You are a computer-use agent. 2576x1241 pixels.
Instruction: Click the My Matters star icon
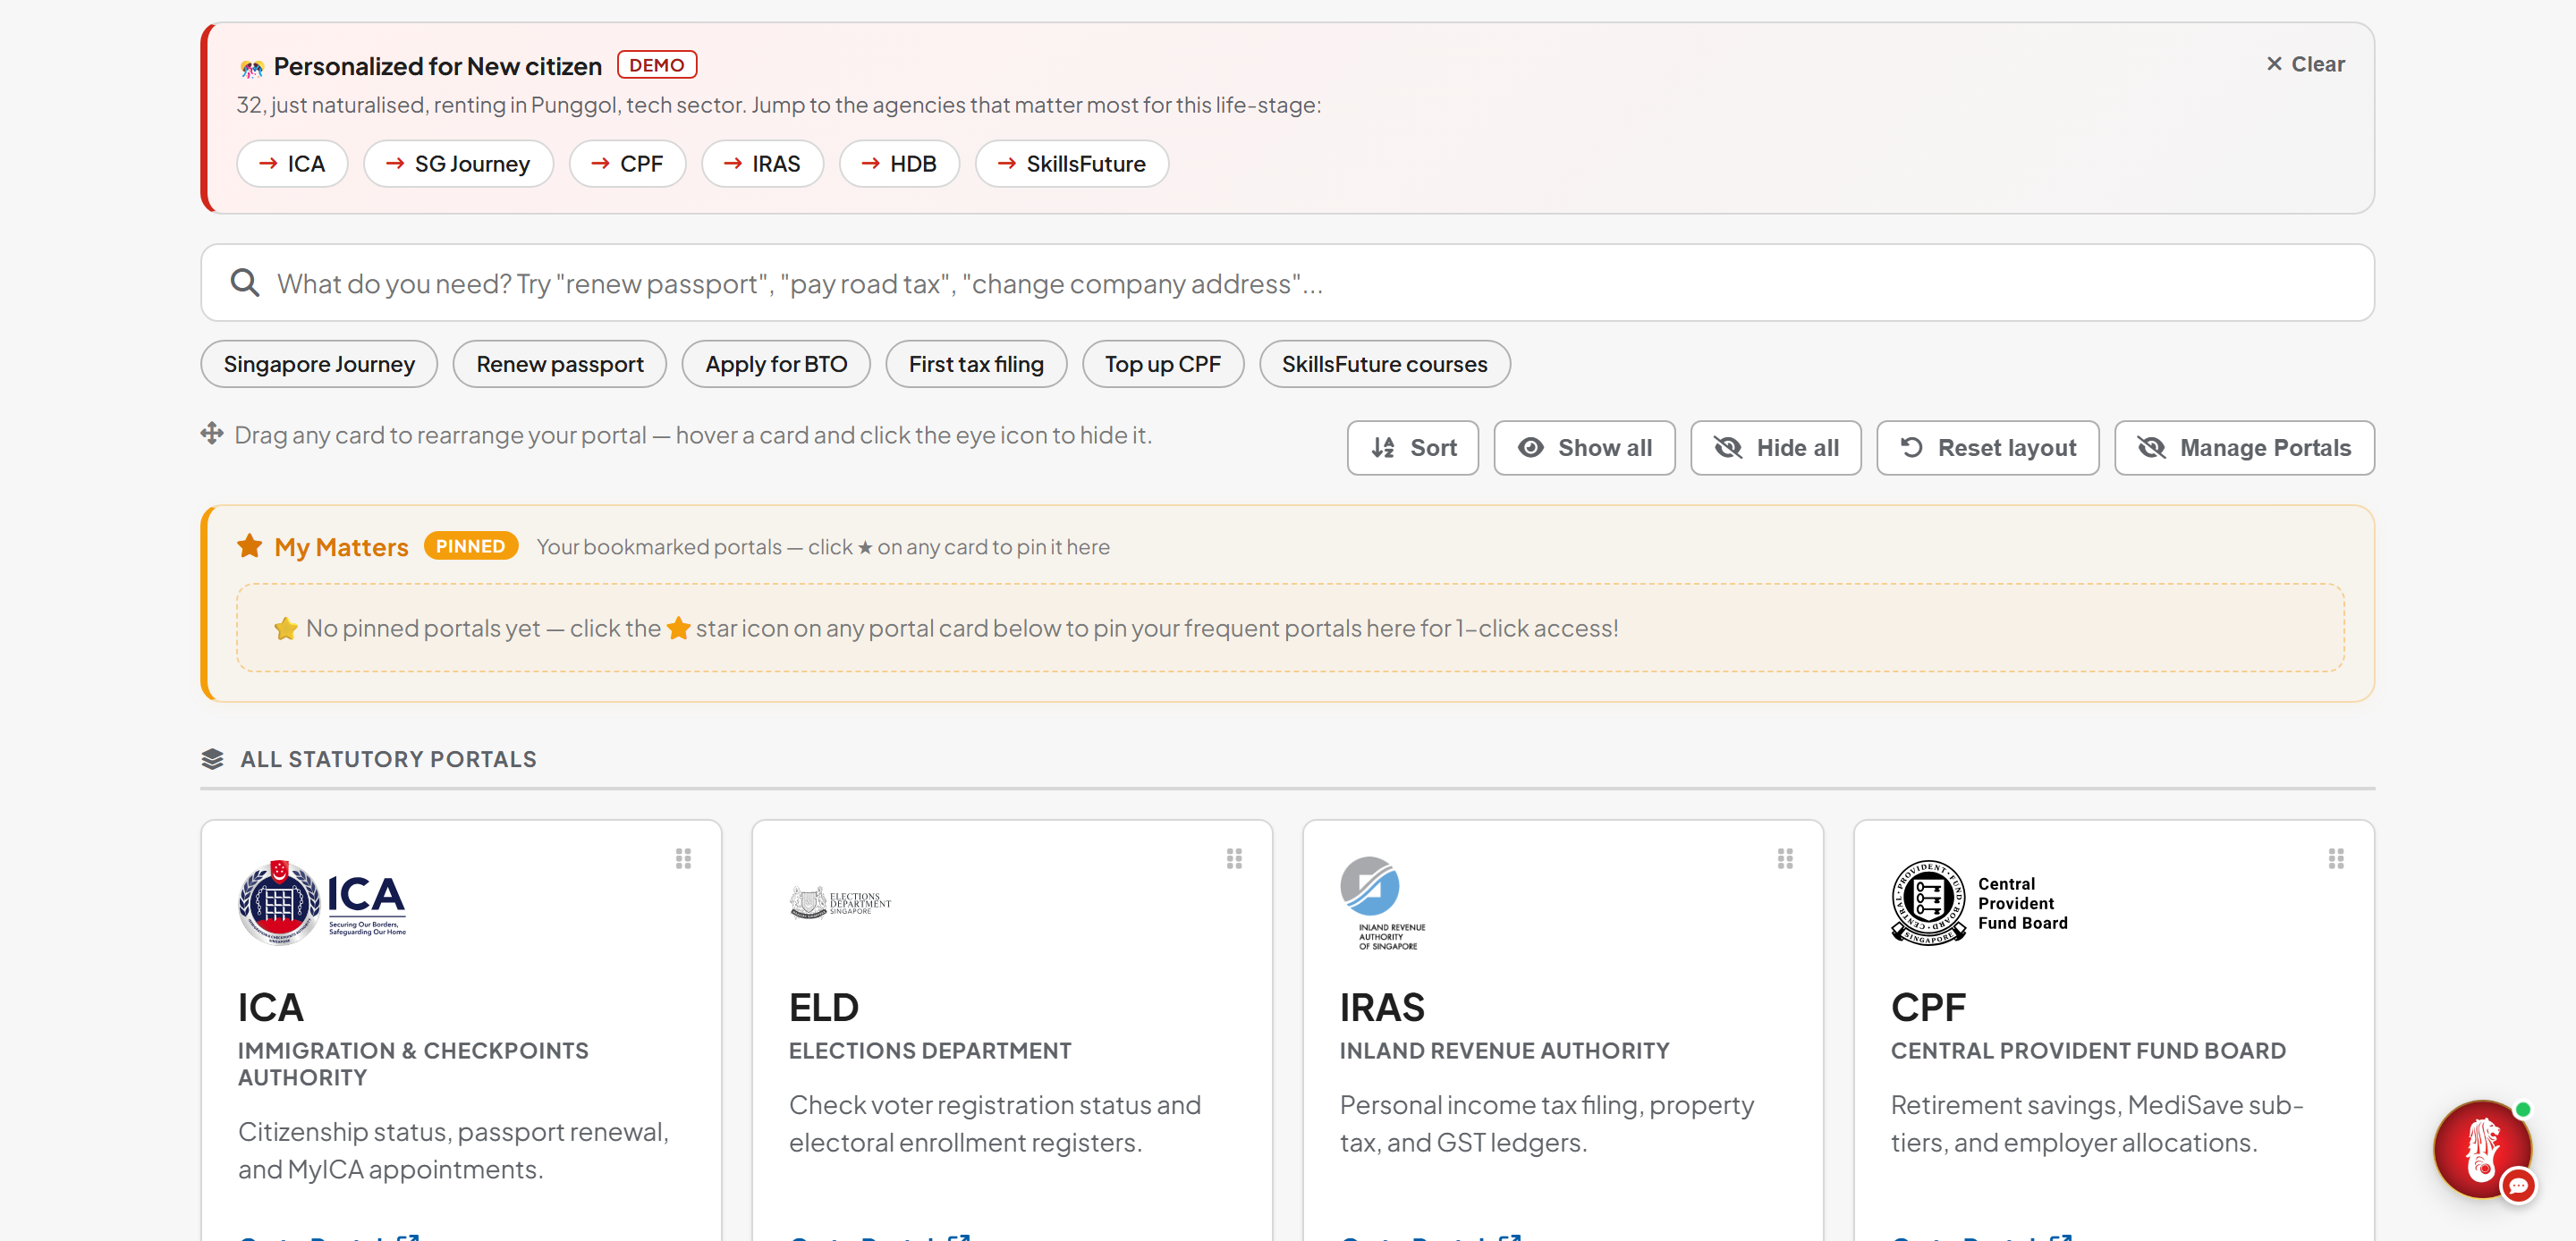point(250,546)
